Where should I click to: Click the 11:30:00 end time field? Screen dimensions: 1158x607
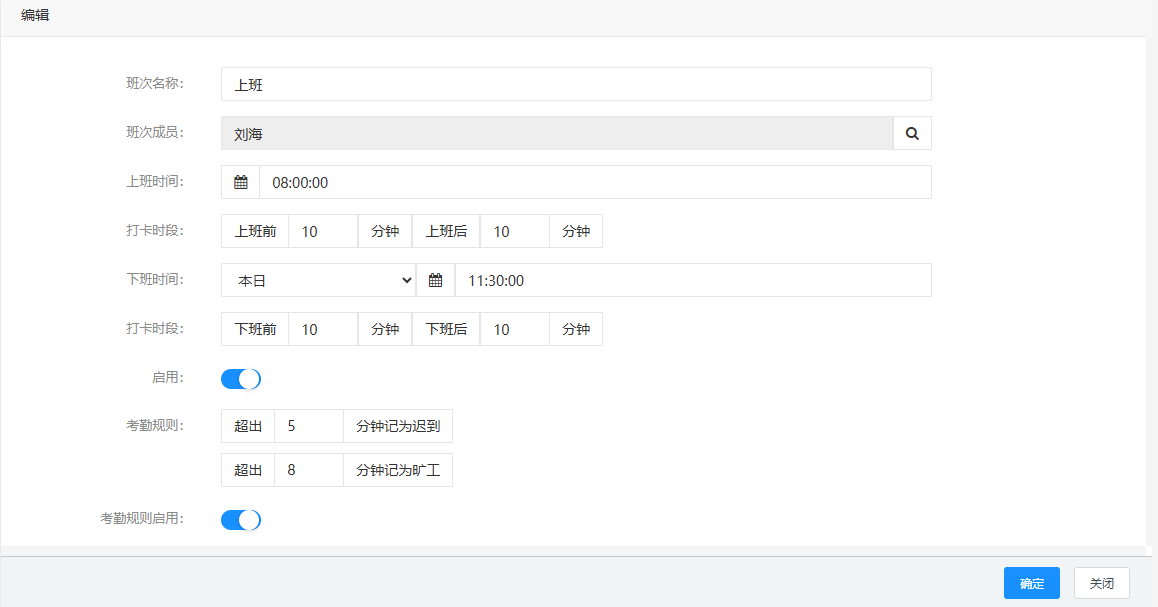[x=692, y=280]
